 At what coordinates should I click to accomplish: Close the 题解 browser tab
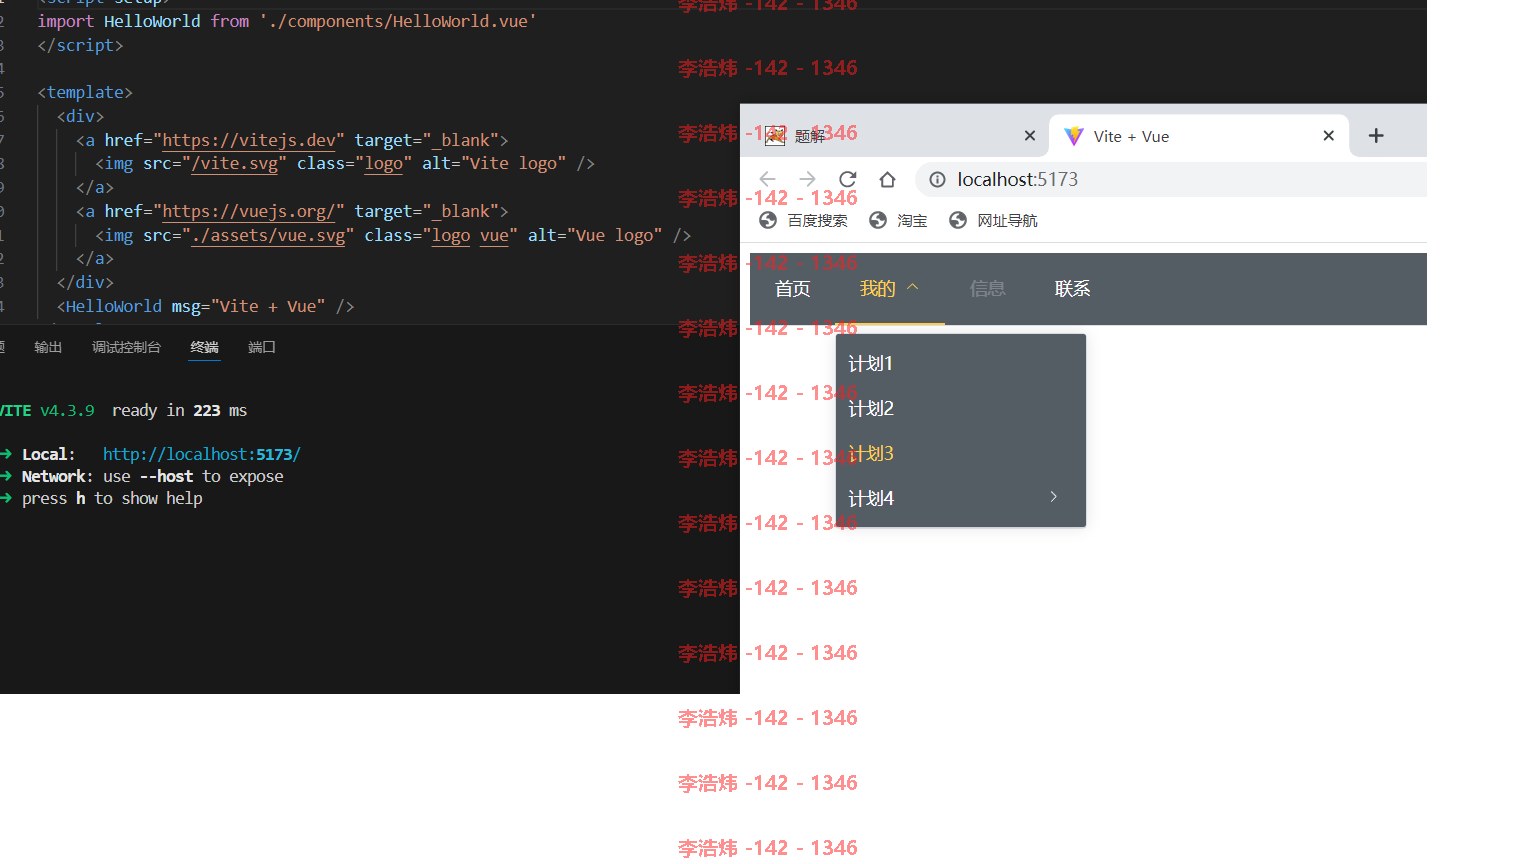tap(1030, 136)
